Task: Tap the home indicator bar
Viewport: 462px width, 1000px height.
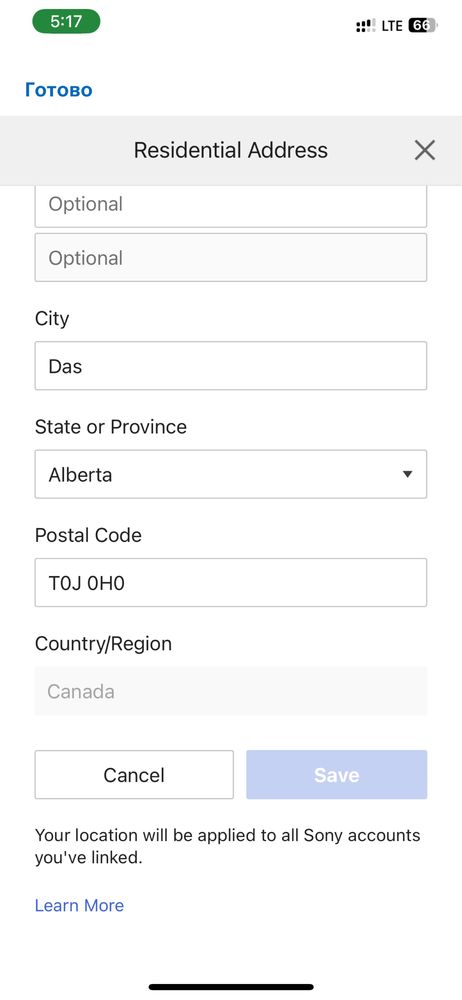Action: [x=231, y=987]
